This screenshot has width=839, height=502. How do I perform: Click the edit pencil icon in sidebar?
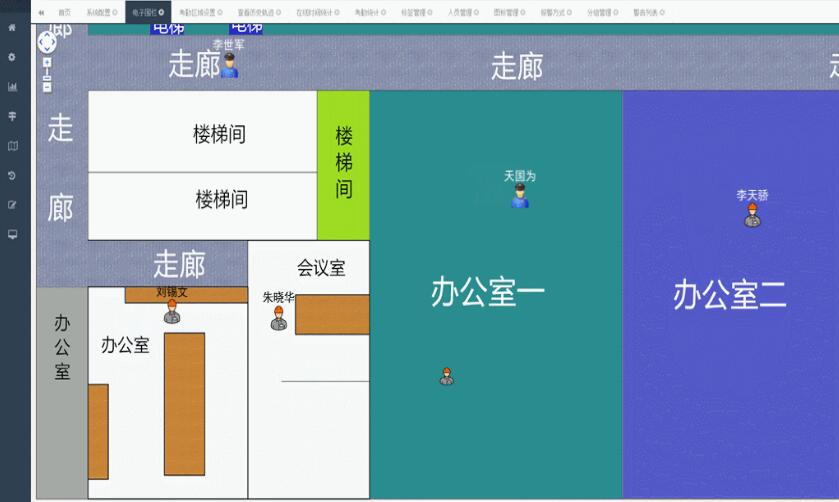point(12,205)
